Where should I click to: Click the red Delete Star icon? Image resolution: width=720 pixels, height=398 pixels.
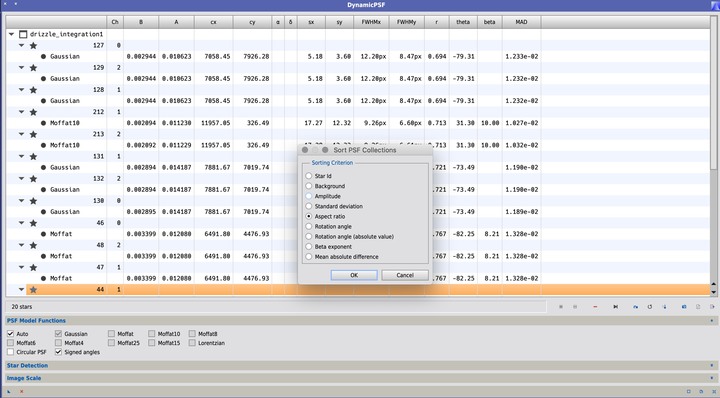tap(595, 307)
